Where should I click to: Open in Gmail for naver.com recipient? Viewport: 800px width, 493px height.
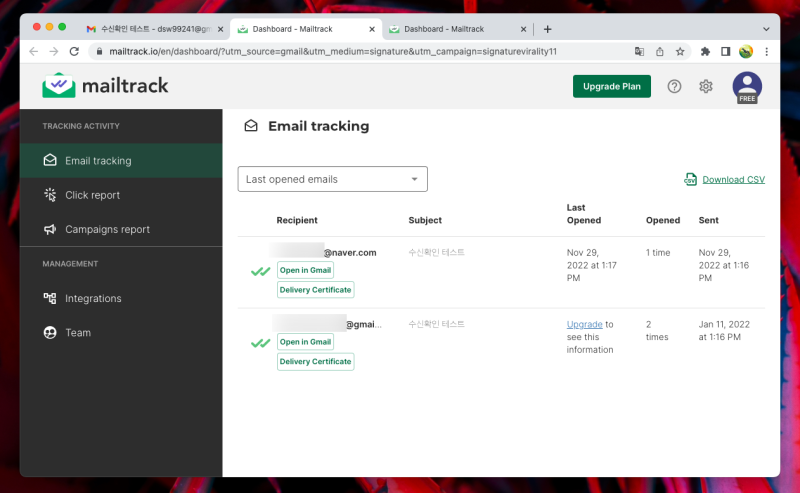(305, 270)
